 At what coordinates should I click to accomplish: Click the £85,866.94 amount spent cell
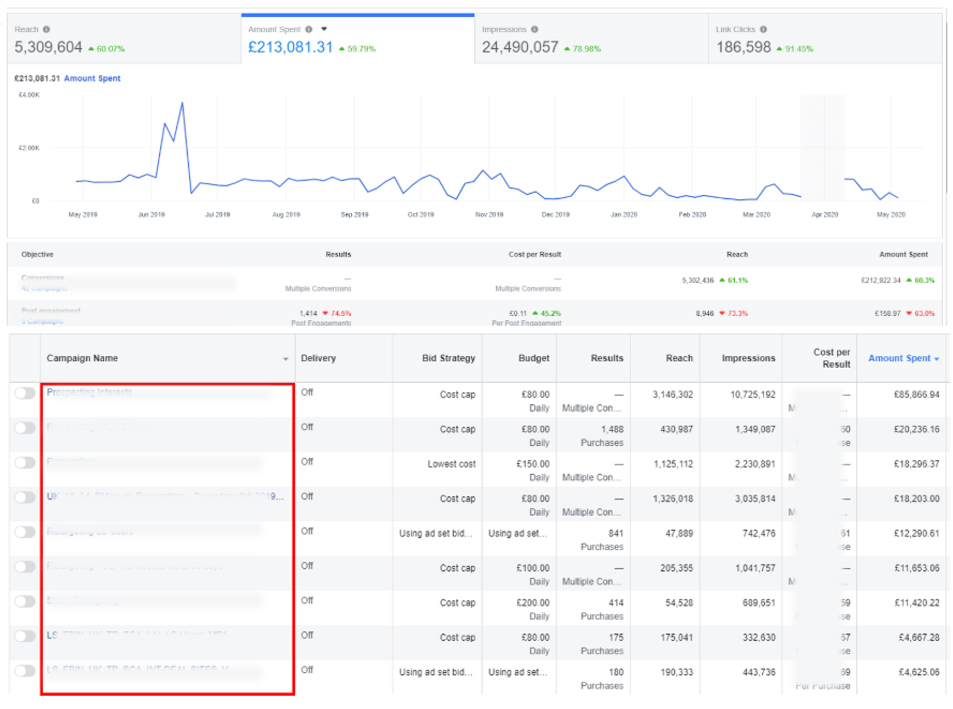[917, 395]
